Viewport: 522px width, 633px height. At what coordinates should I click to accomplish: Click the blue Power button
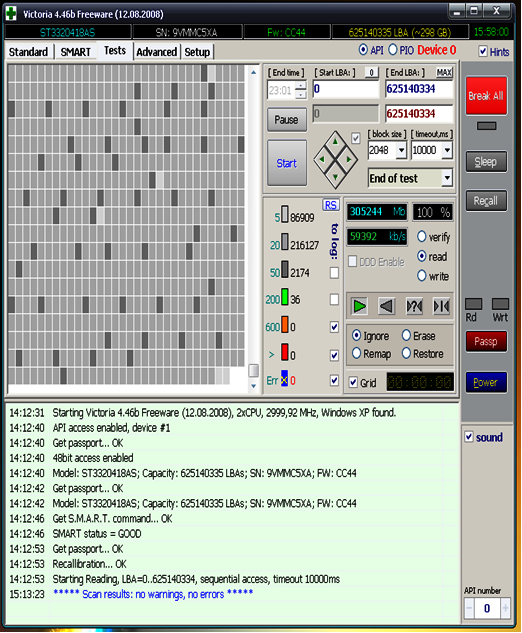[486, 382]
